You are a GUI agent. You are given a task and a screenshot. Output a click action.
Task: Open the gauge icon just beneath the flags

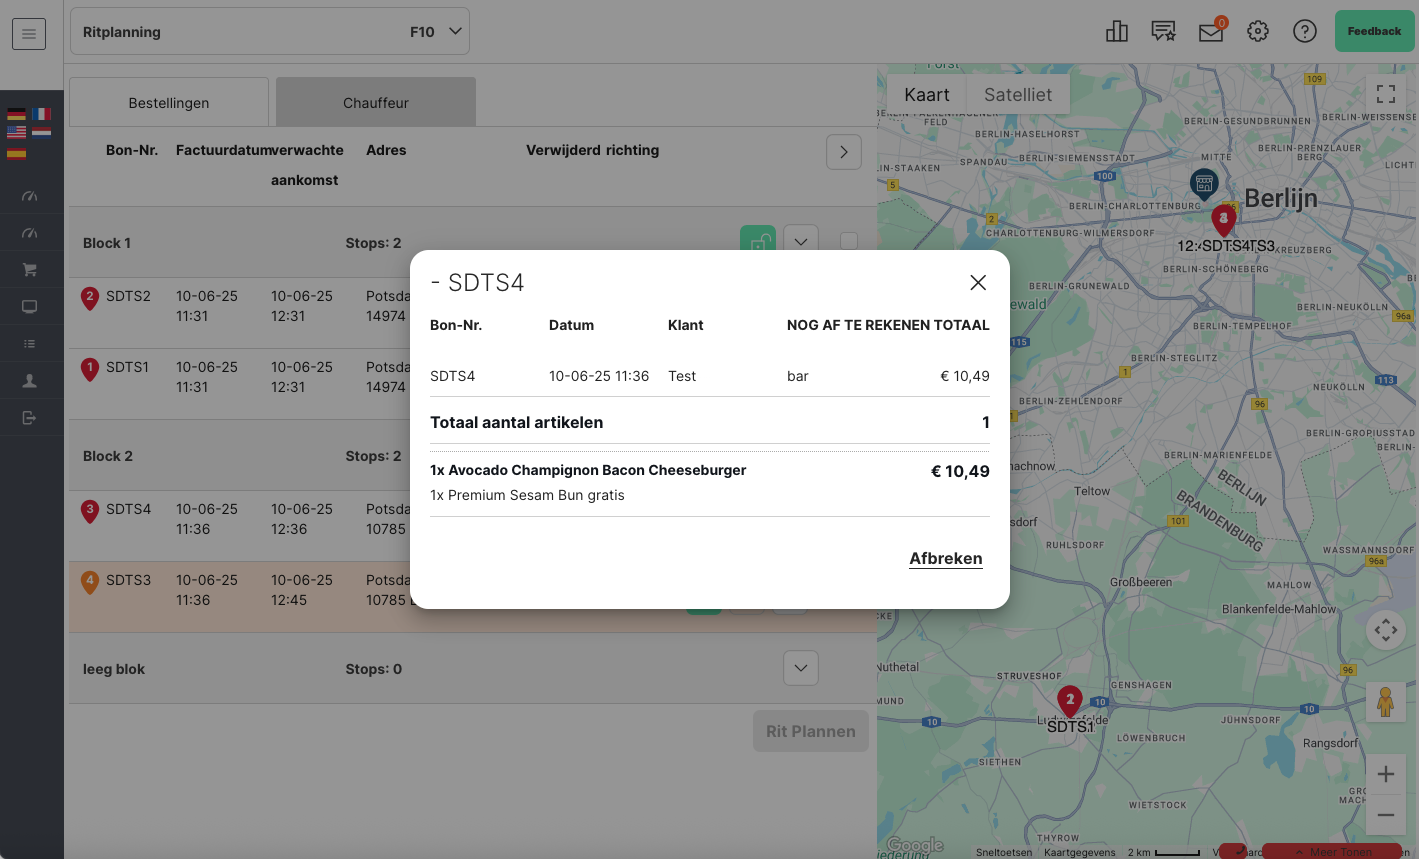click(x=29, y=196)
